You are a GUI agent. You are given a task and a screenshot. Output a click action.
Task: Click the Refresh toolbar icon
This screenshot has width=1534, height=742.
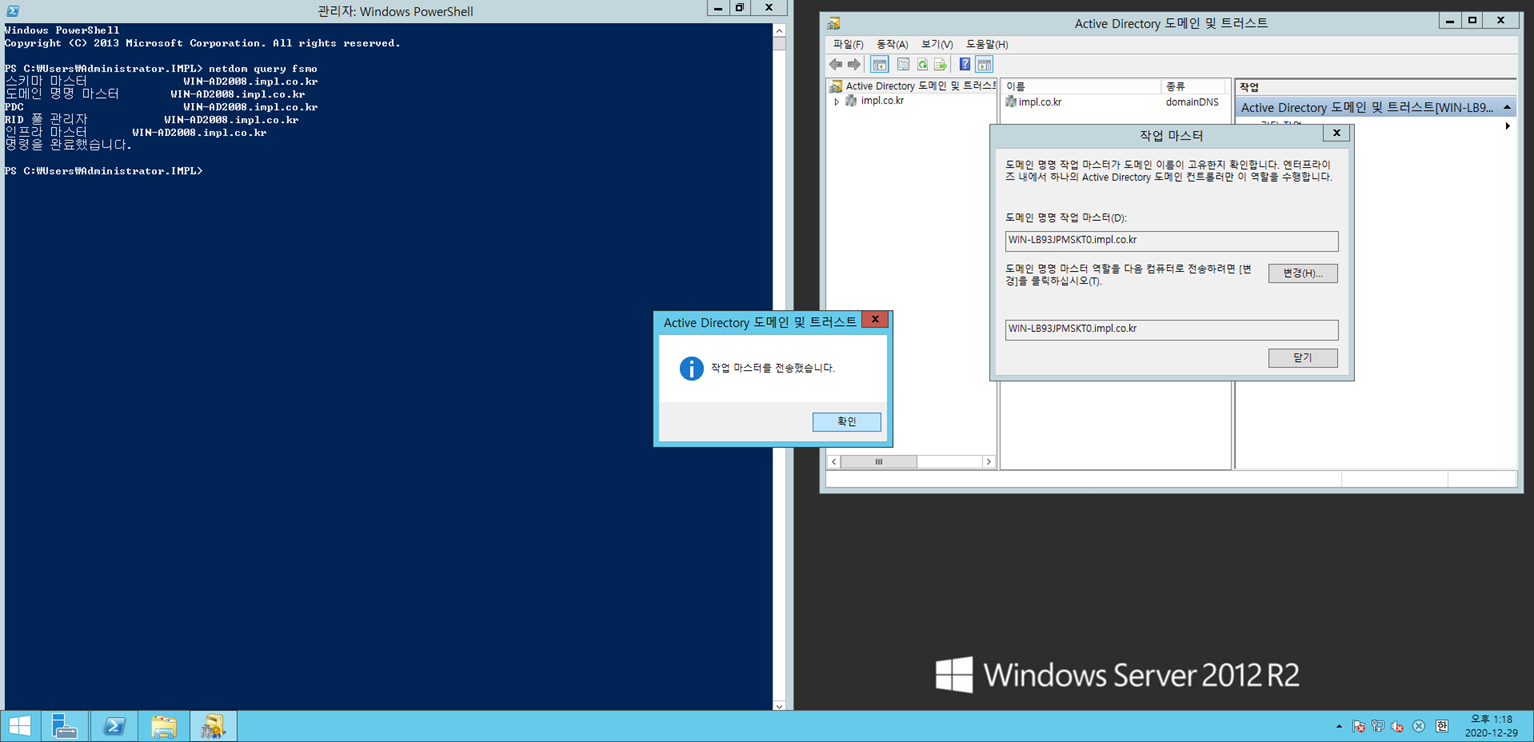point(922,65)
